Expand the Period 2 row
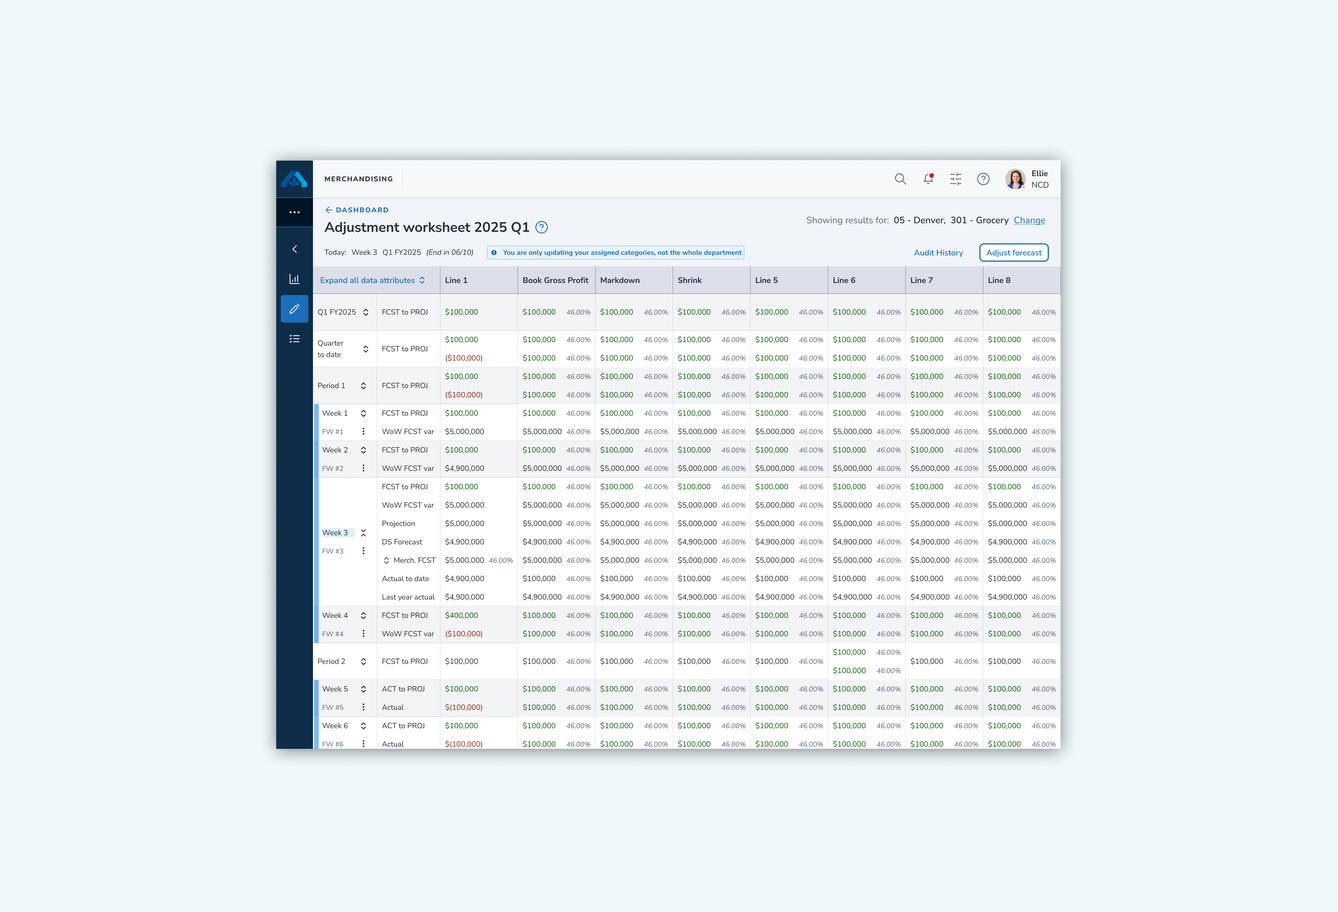 [363, 661]
